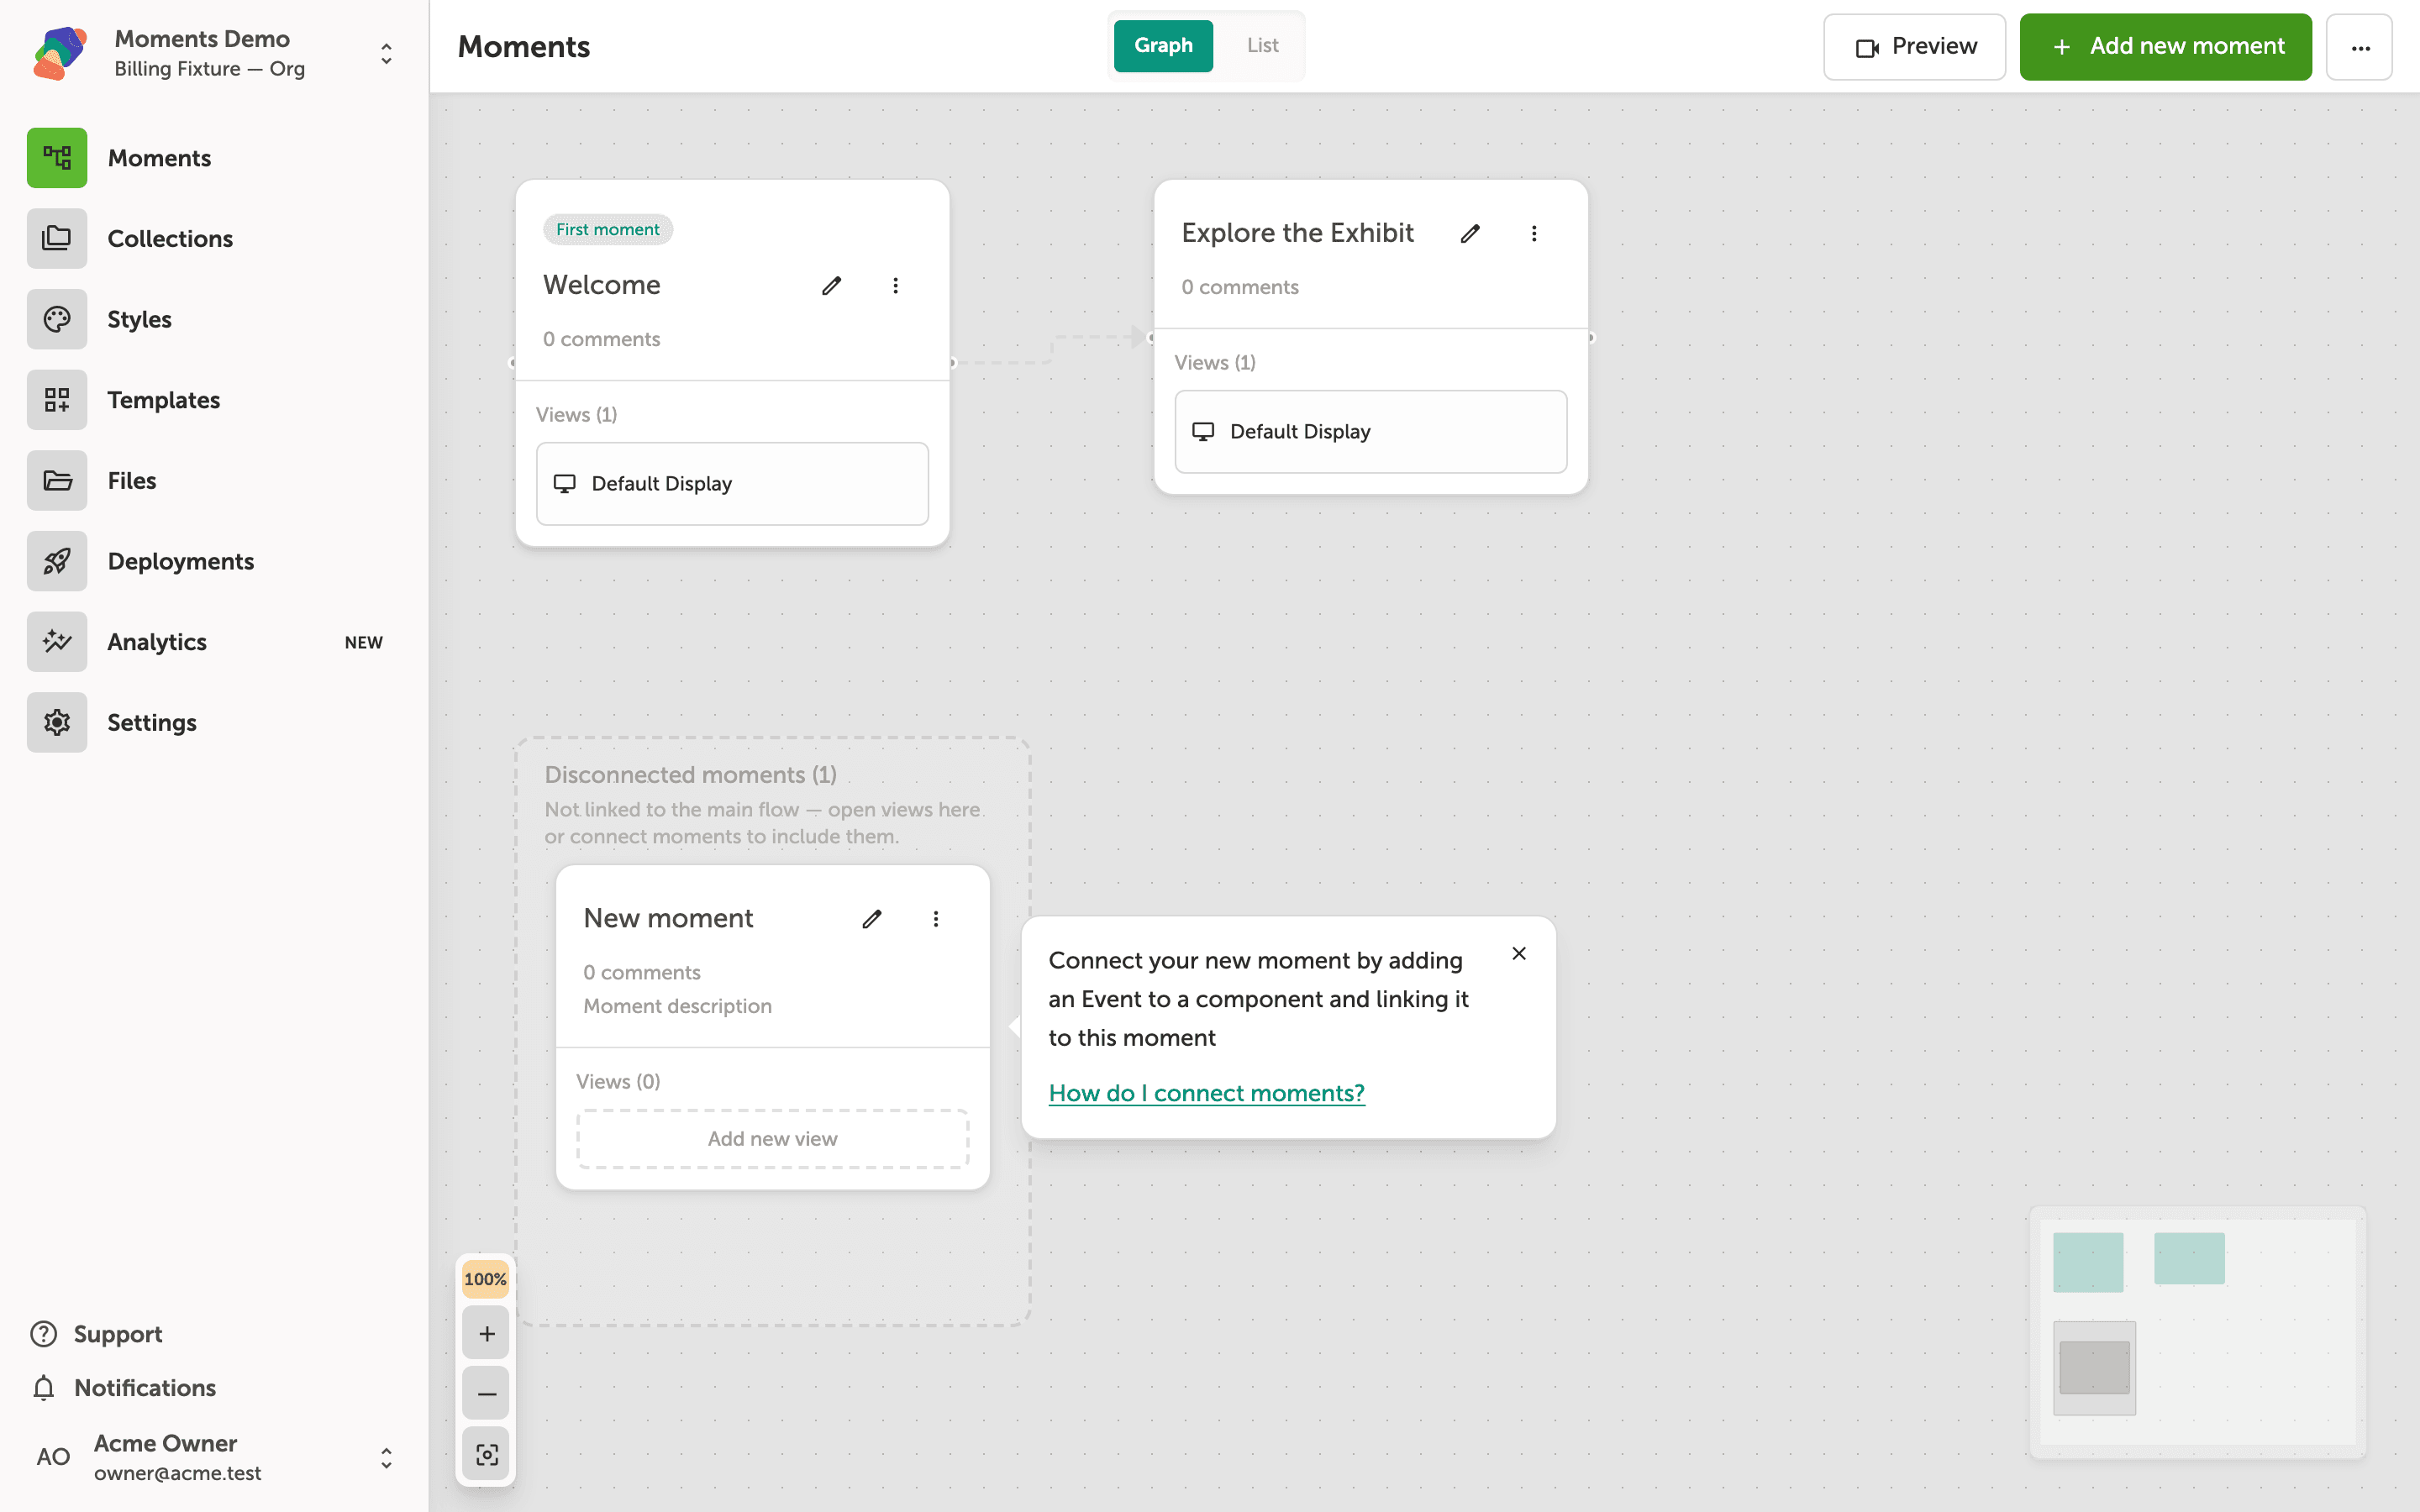Click the 100% zoom level indicator

coord(485,1279)
